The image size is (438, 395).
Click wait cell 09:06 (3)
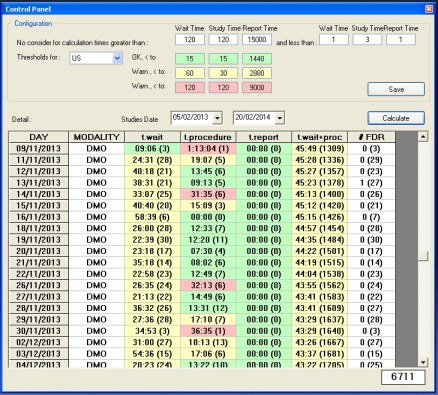pos(152,148)
